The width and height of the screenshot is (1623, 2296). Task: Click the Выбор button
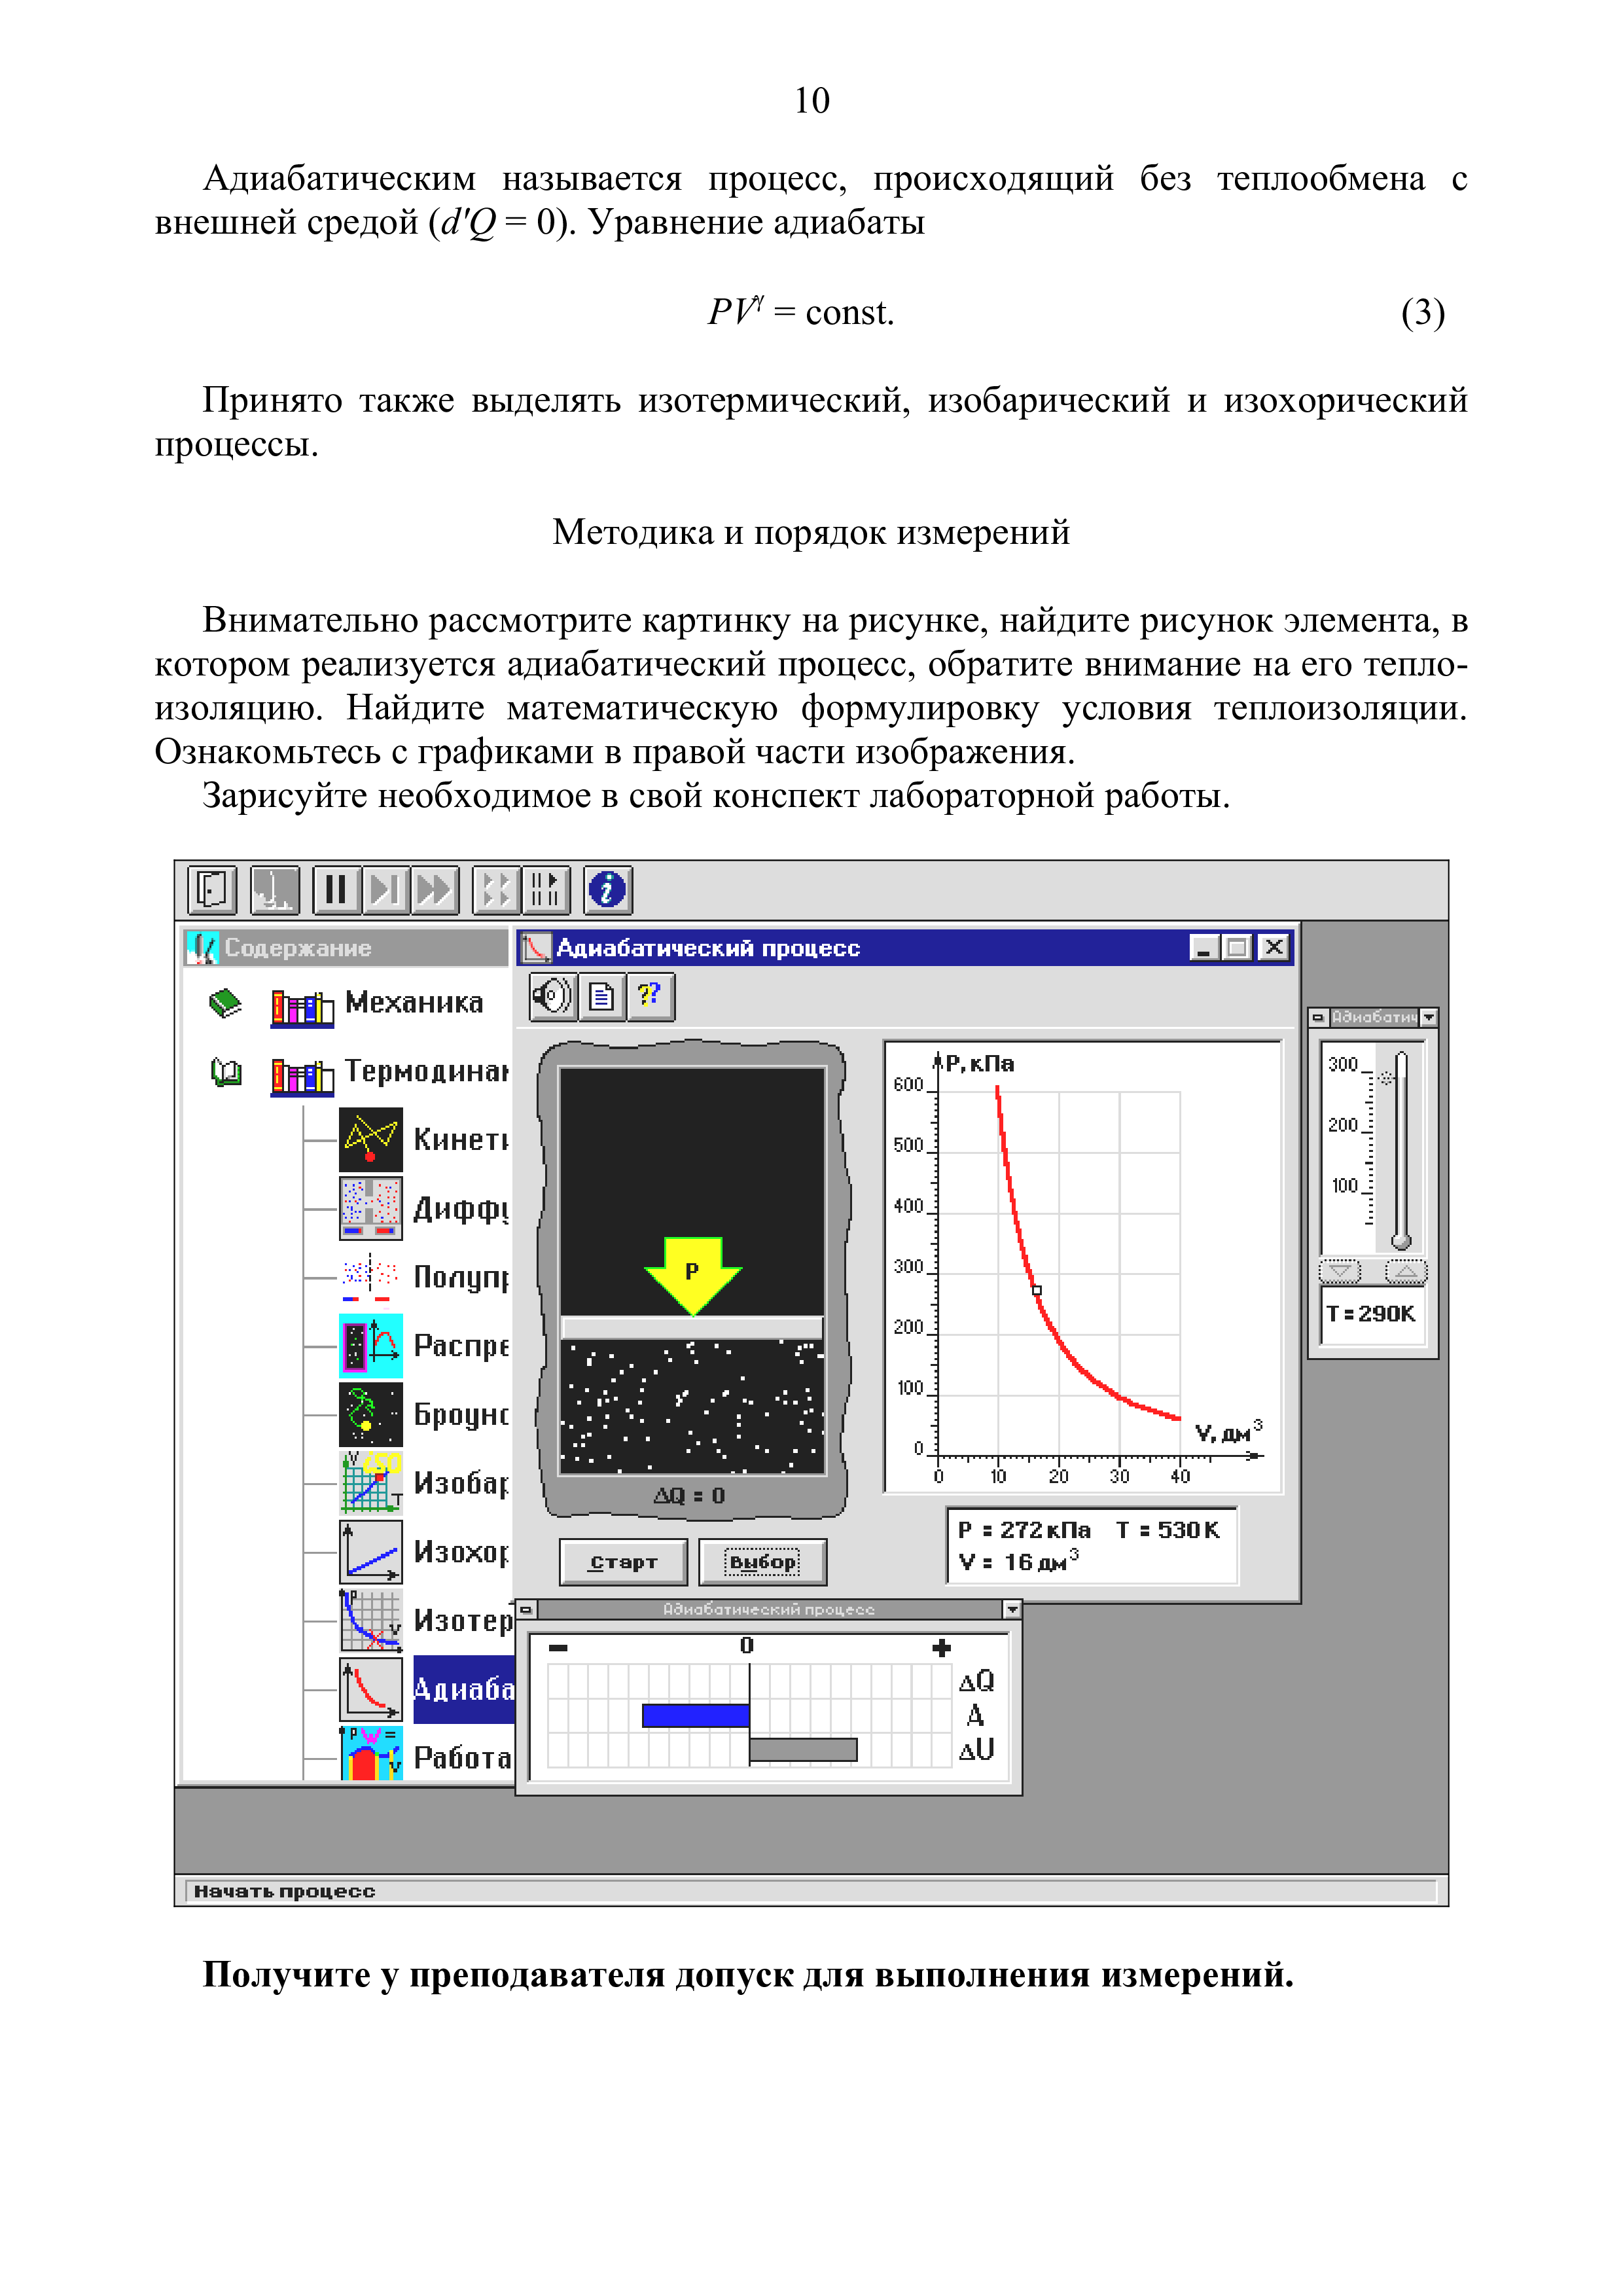click(x=763, y=1562)
